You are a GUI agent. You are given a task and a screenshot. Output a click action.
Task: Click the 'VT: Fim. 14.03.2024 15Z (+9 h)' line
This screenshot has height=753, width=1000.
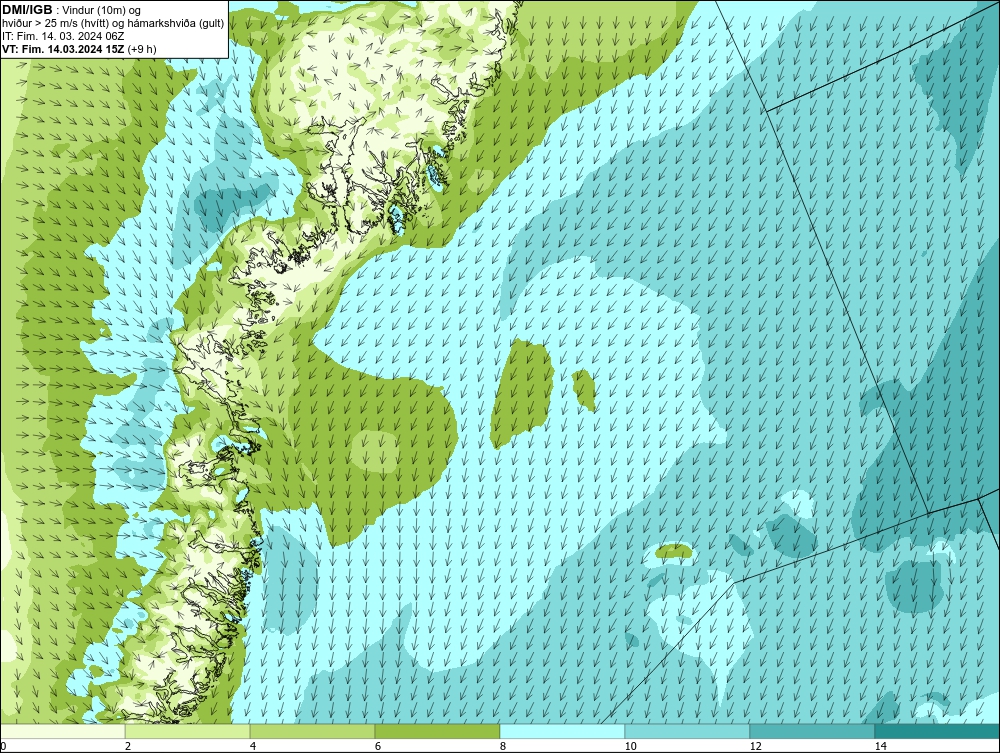(x=79, y=48)
